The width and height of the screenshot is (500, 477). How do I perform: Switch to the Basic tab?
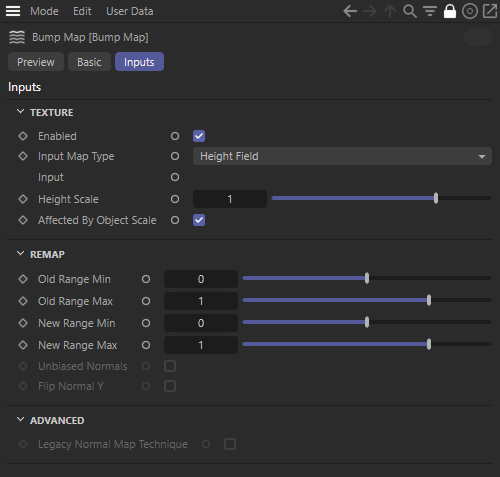(x=89, y=62)
